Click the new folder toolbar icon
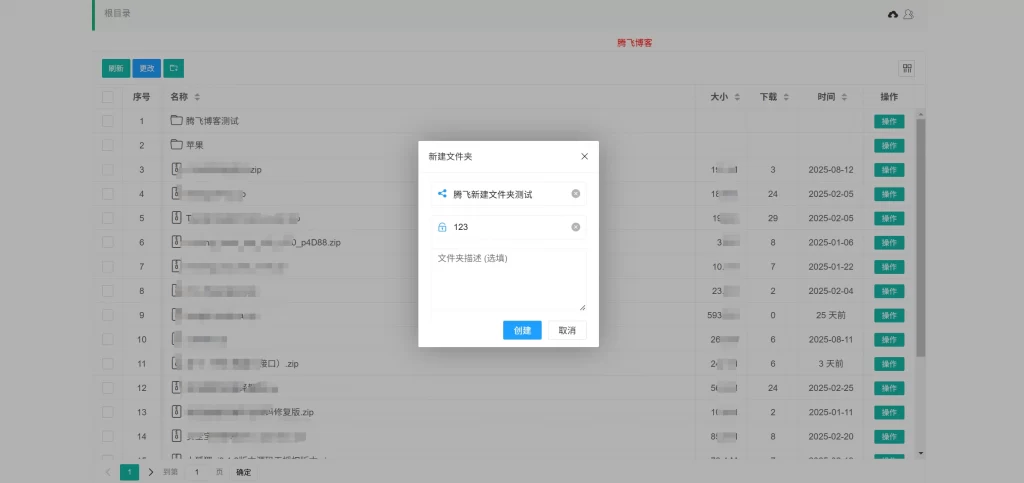 tap(174, 69)
